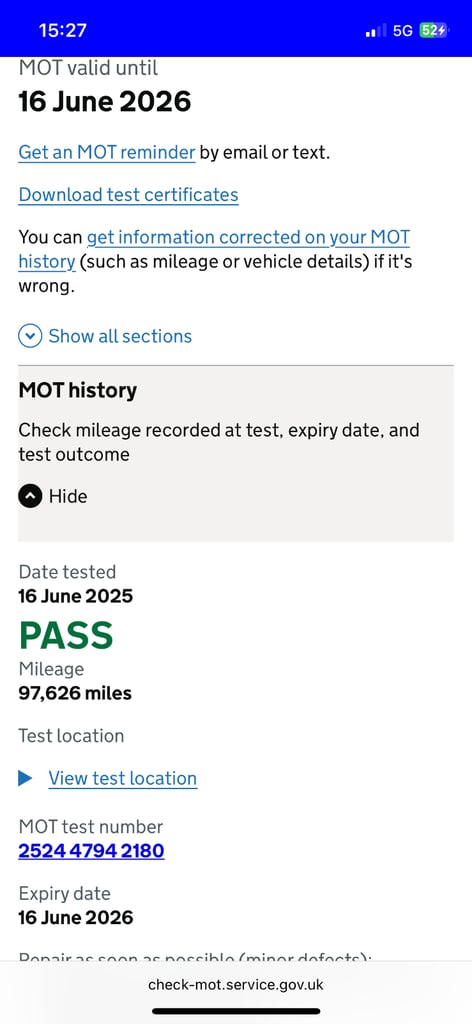The width and height of the screenshot is (472, 1024).
Task: Tap the battery indicator in status bar
Action: coord(433,30)
